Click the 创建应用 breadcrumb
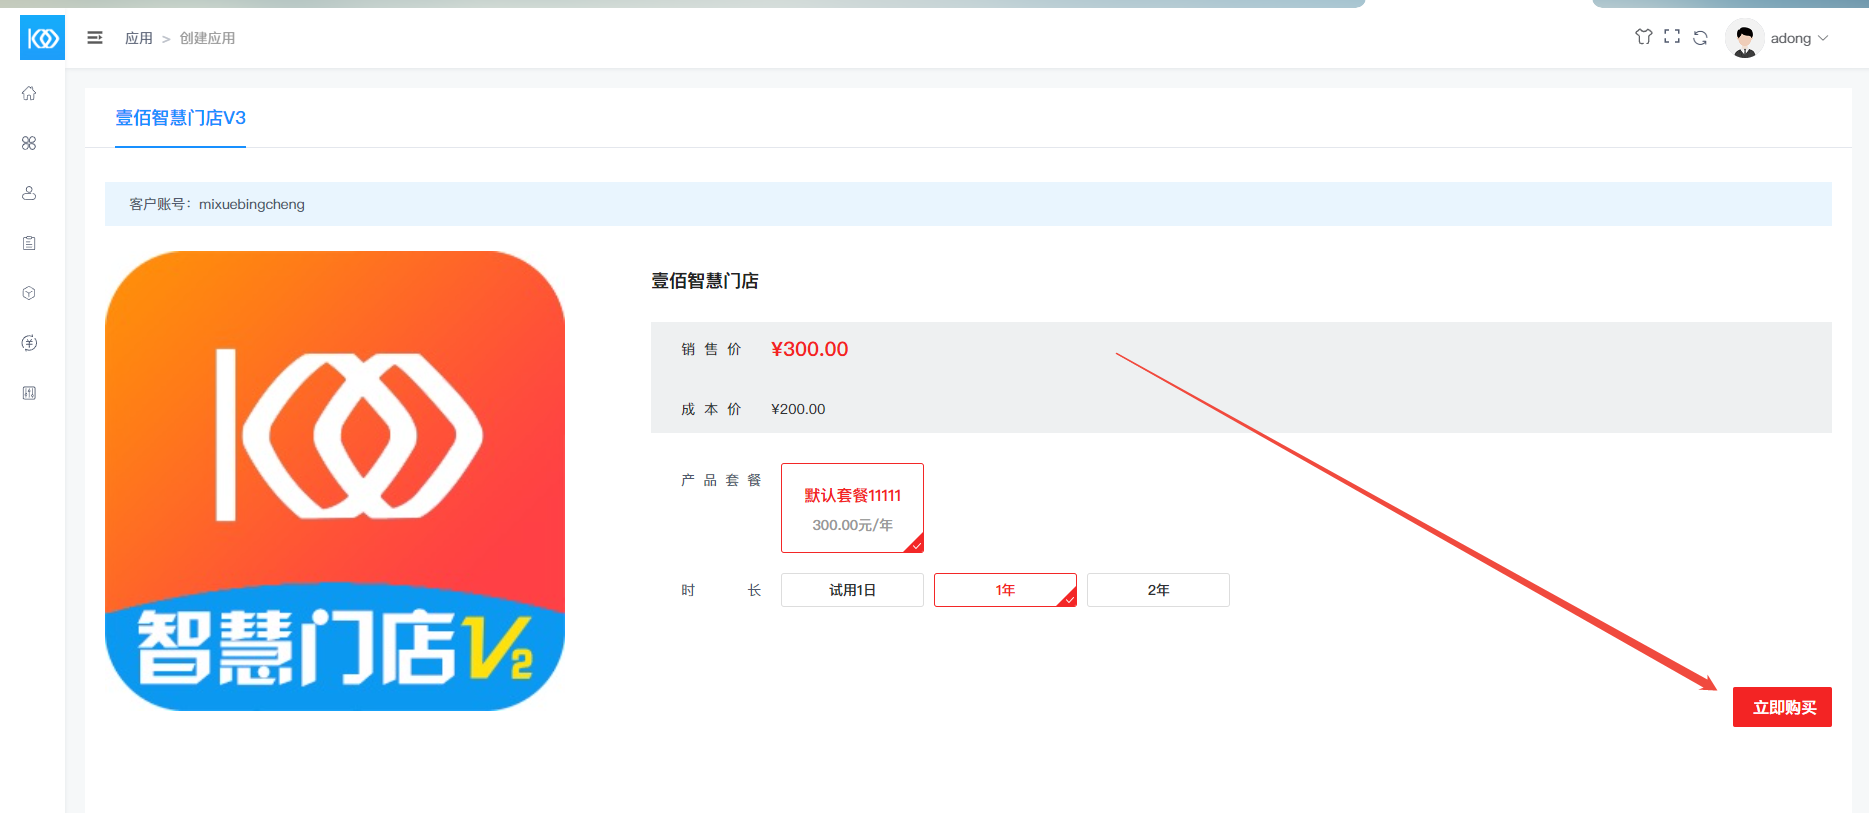 (207, 38)
